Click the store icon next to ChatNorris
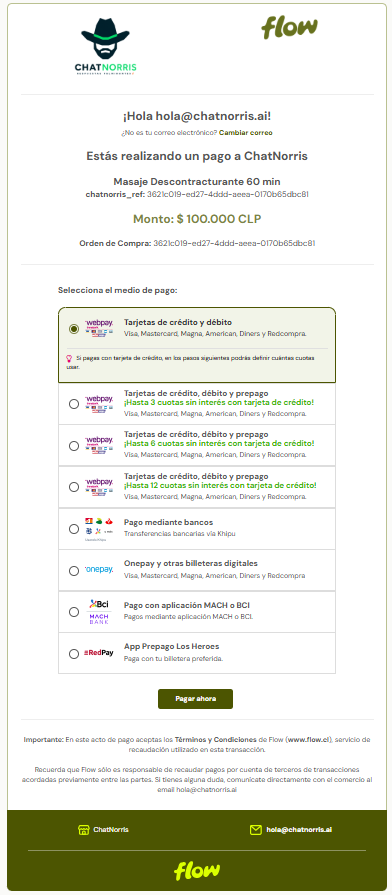The width and height of the screenshot is (392, 895). tap(84, 829)
